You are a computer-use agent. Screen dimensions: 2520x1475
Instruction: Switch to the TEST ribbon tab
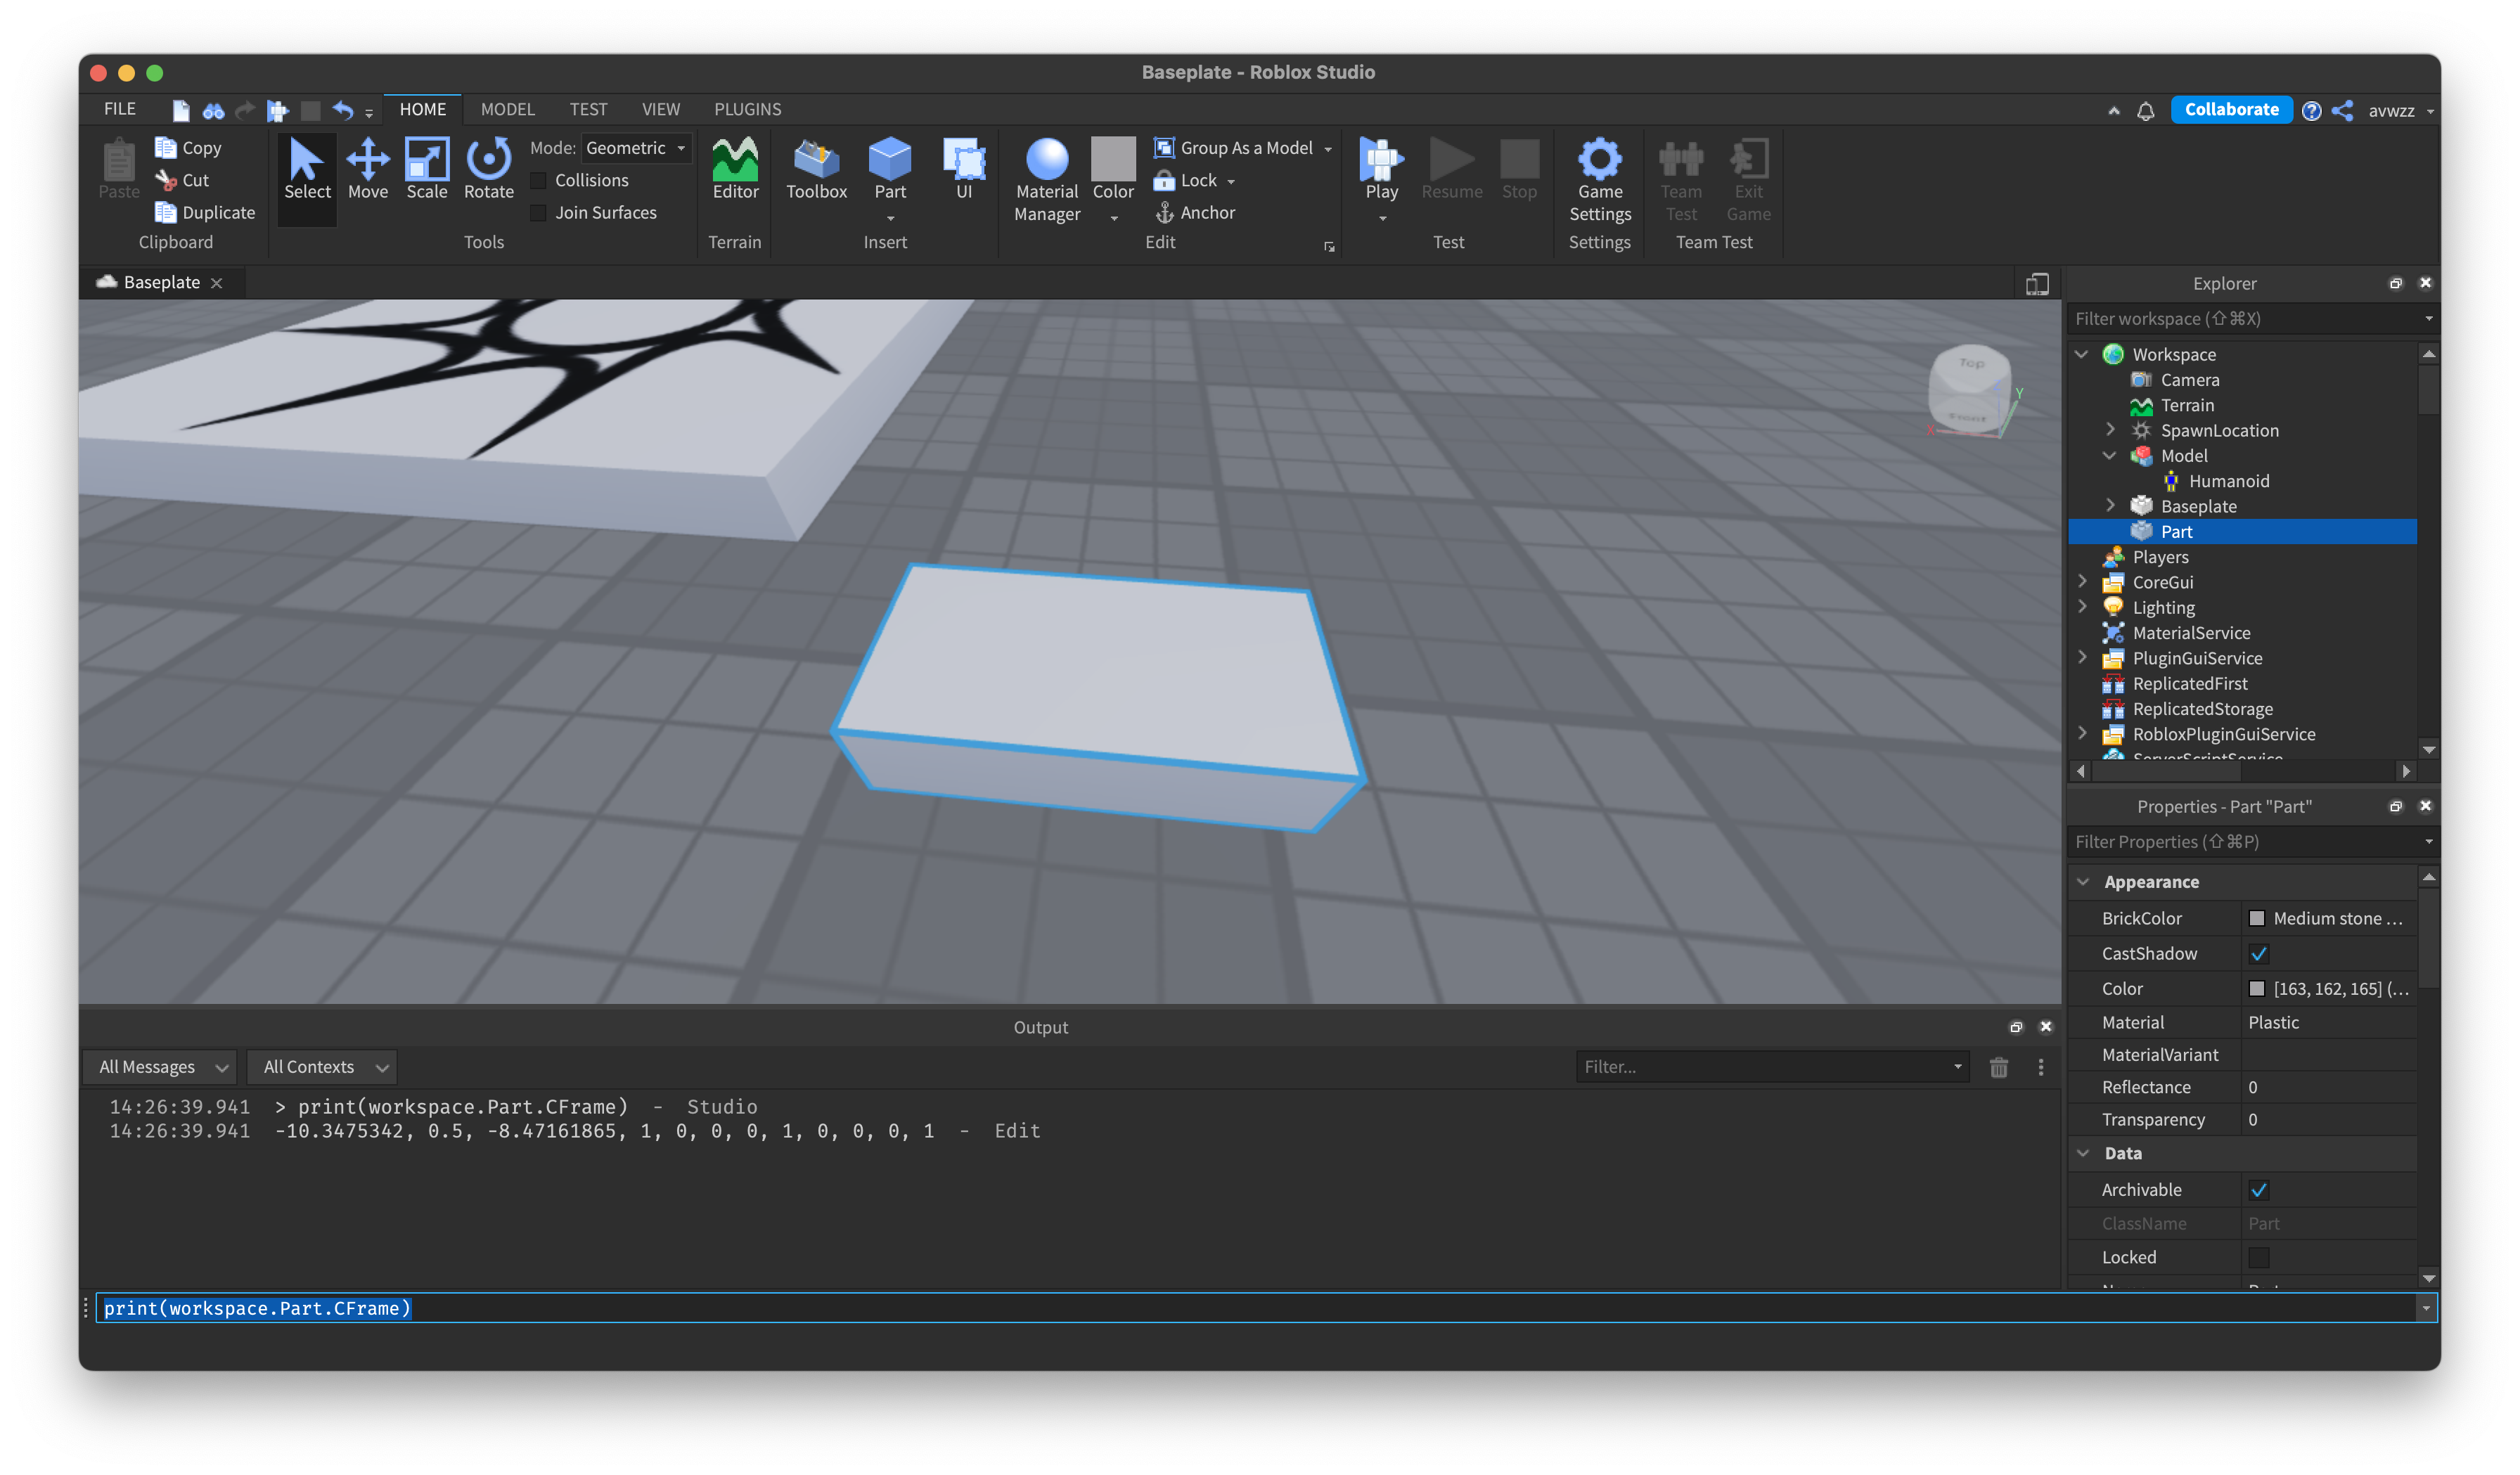pyautogui.click(x=588, y=109)
